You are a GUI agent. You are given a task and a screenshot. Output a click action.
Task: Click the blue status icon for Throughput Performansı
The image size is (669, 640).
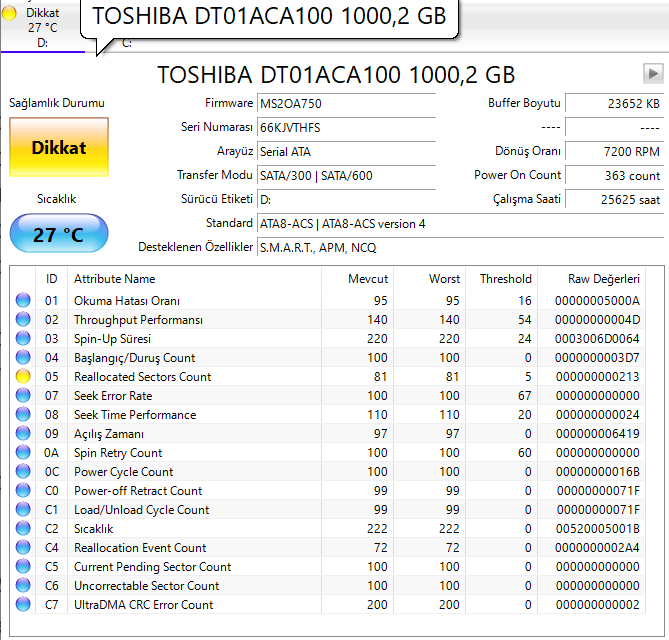click(x=23, y=319)
